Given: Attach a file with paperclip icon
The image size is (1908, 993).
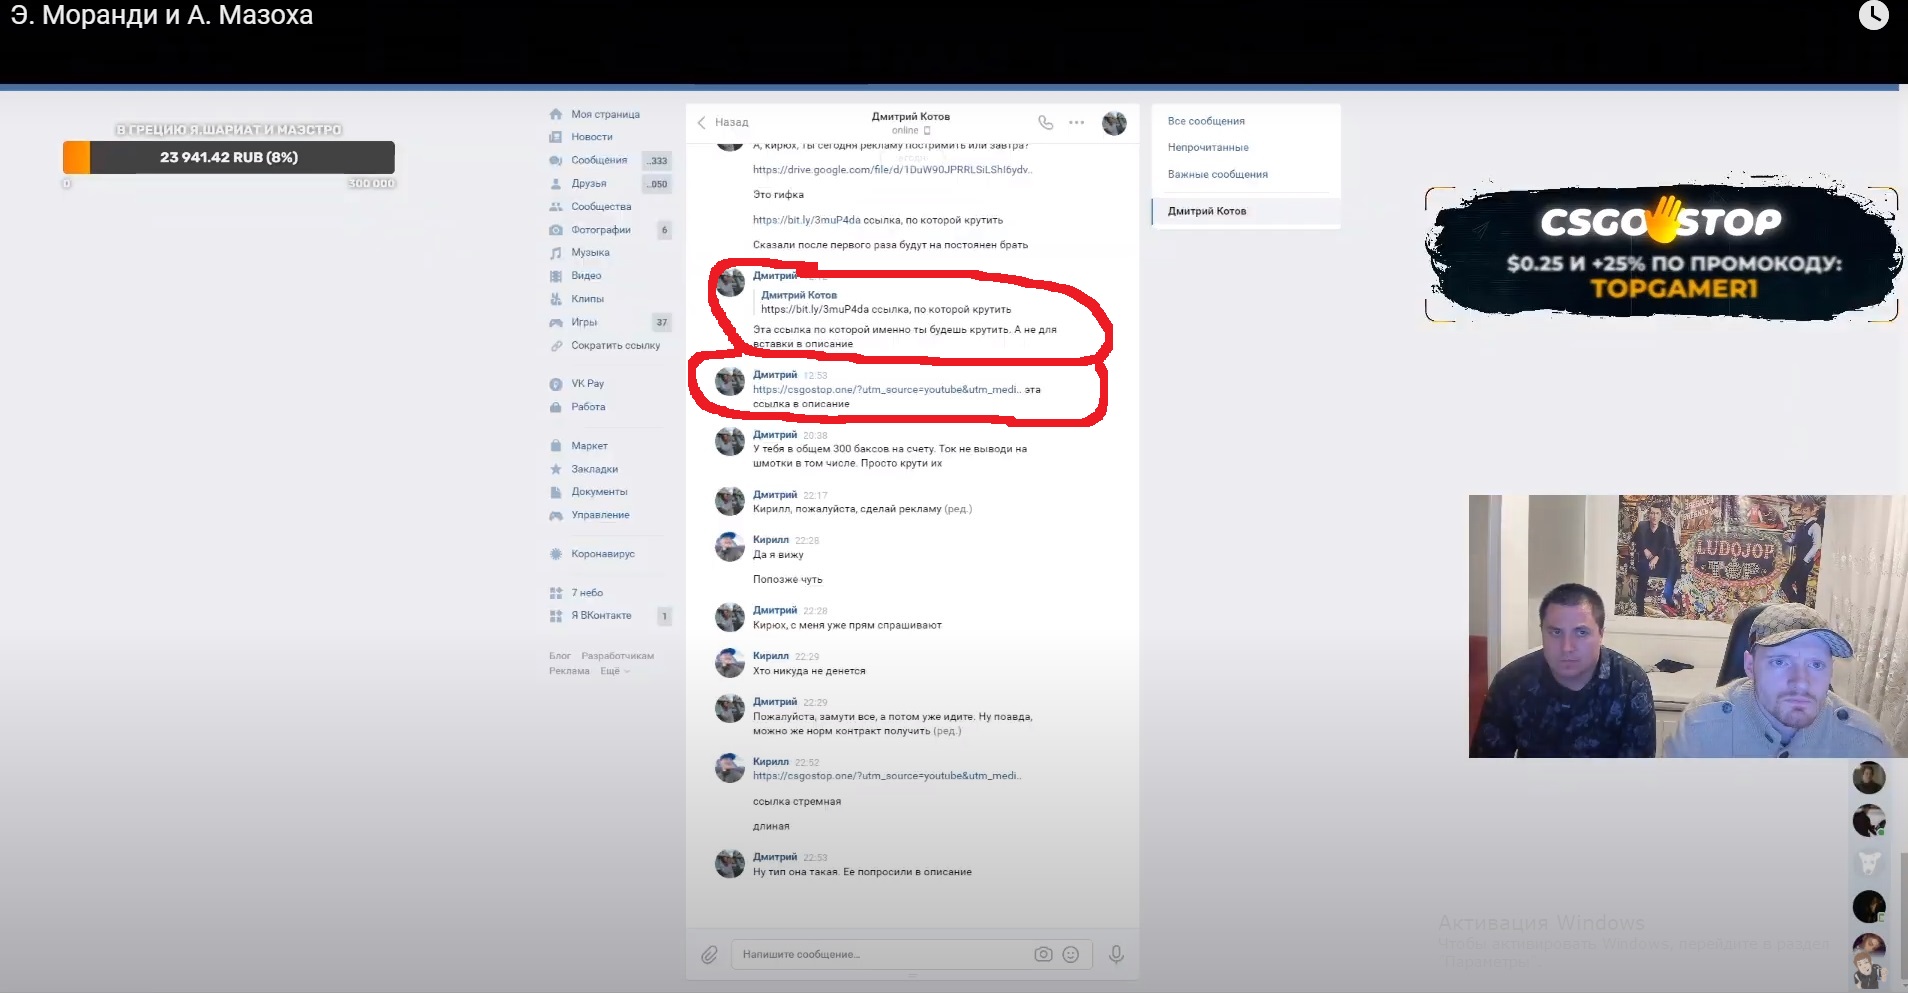Looking at the screenshot, I should pos(709,955).
